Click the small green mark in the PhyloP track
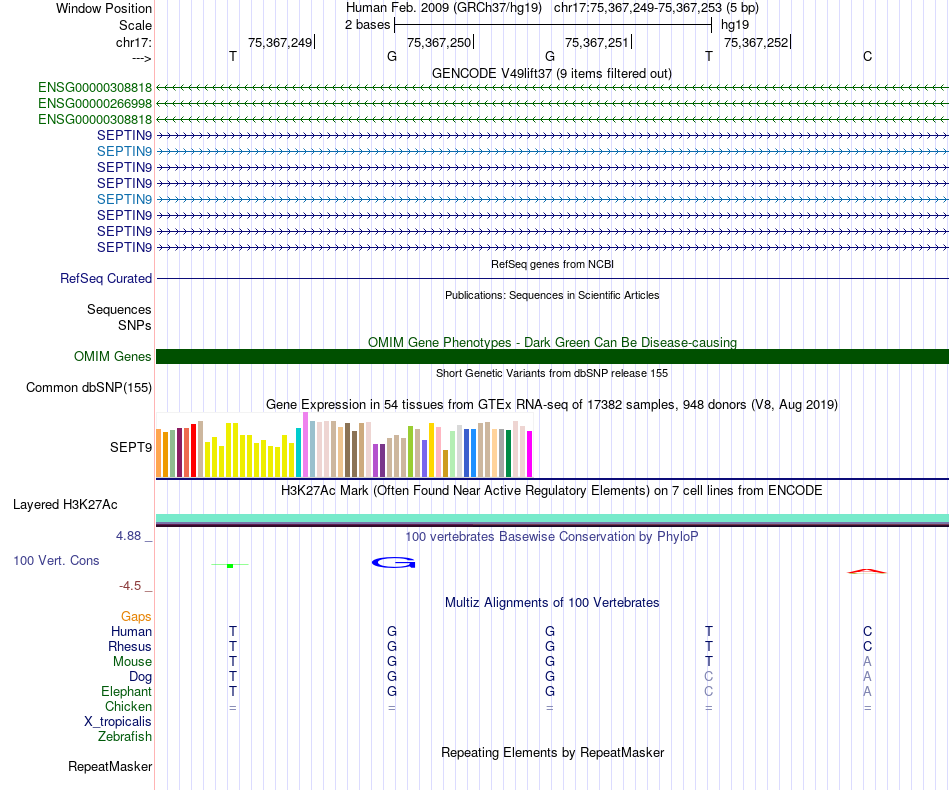The width and height of the screenshot is (950, 790). point(230,565)
